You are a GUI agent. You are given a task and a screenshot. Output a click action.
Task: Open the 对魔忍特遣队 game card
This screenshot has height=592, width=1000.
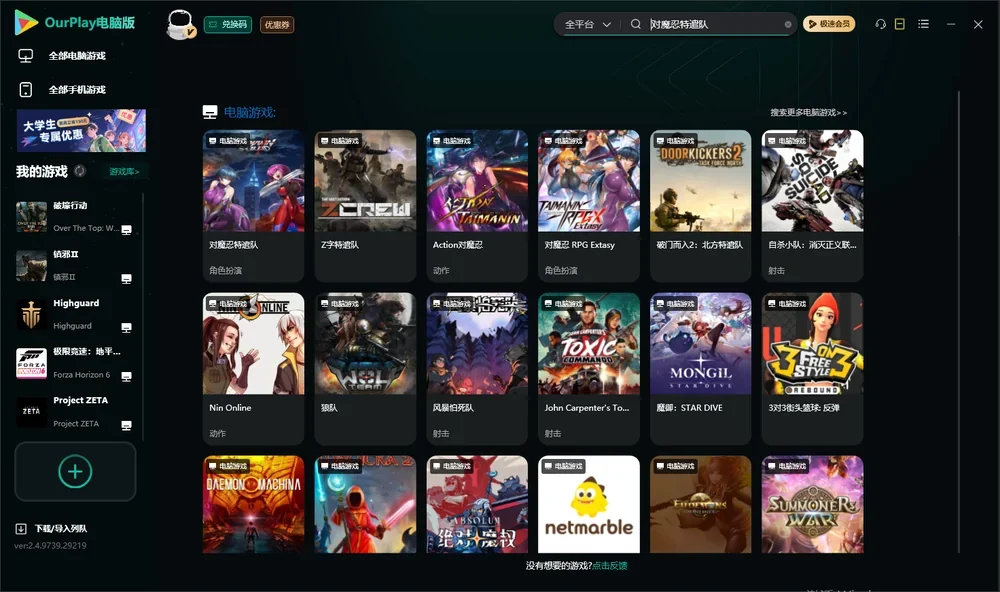(253, 205)
